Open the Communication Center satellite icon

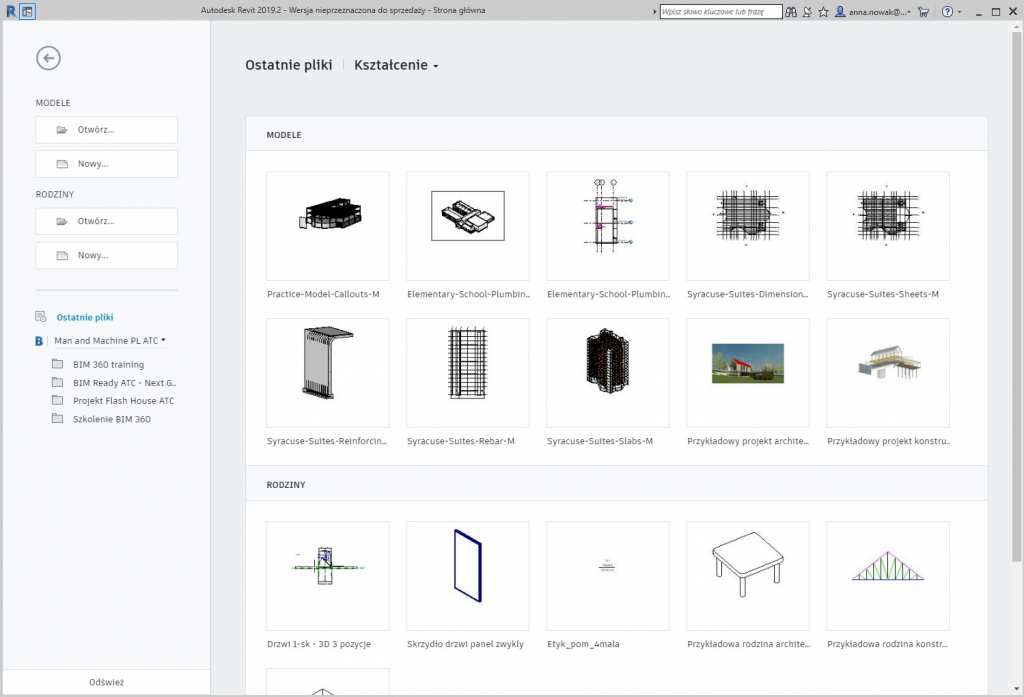coord(806,12)
